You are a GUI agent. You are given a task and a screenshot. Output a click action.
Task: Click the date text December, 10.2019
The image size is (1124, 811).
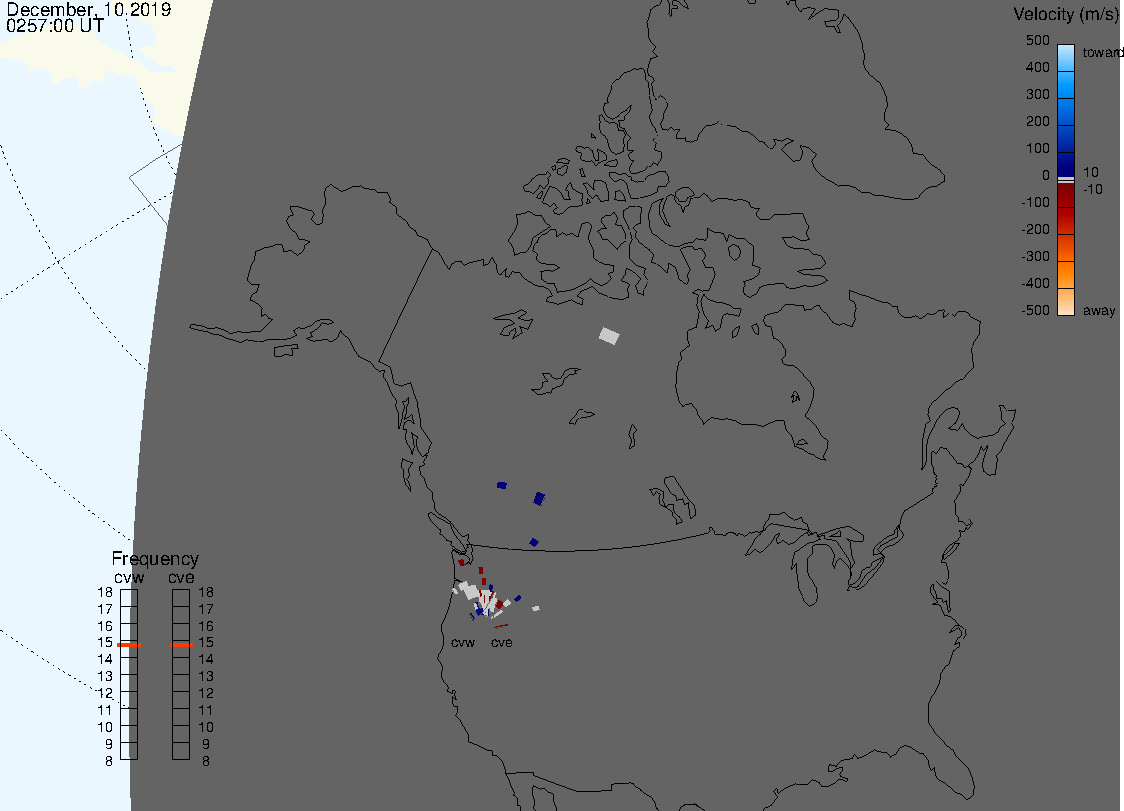coord(88,9)
